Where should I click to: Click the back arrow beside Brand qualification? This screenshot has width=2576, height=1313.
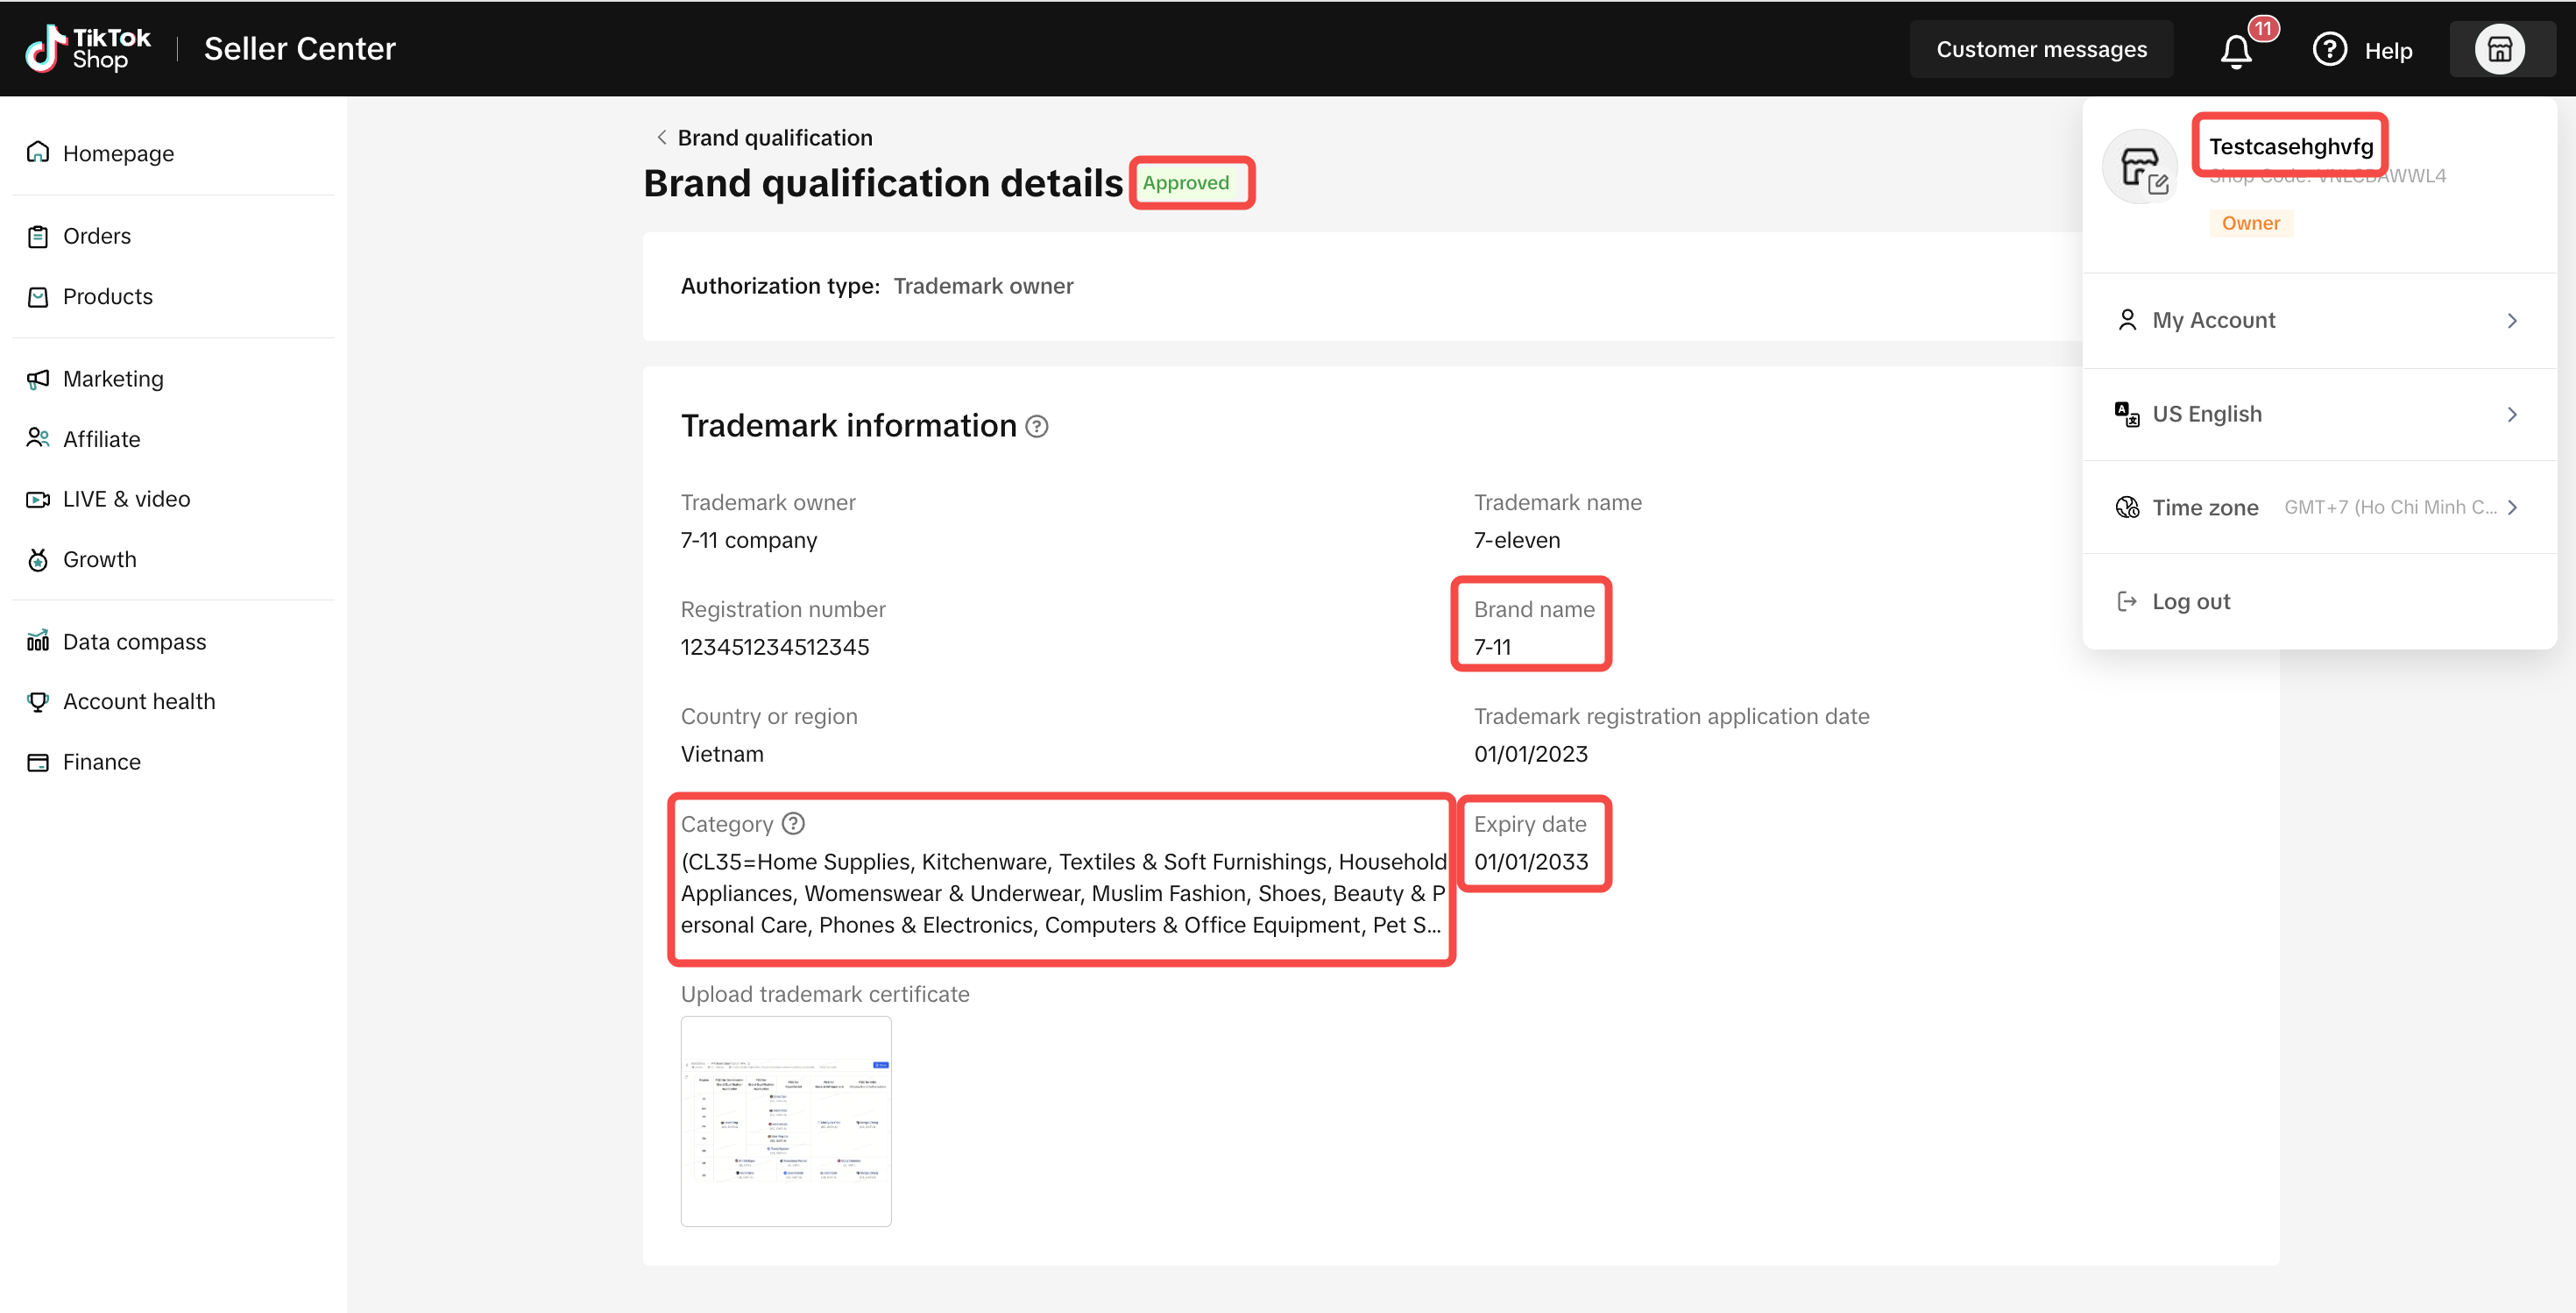[x=661, y=138]
